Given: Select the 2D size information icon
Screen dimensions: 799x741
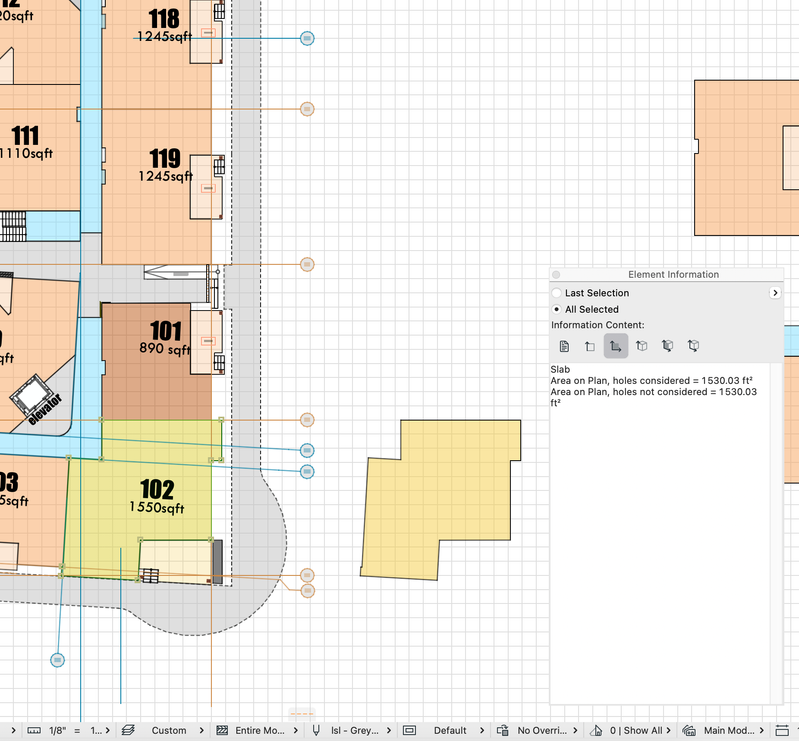Looking at the screenshot, I should pos(590,347).
